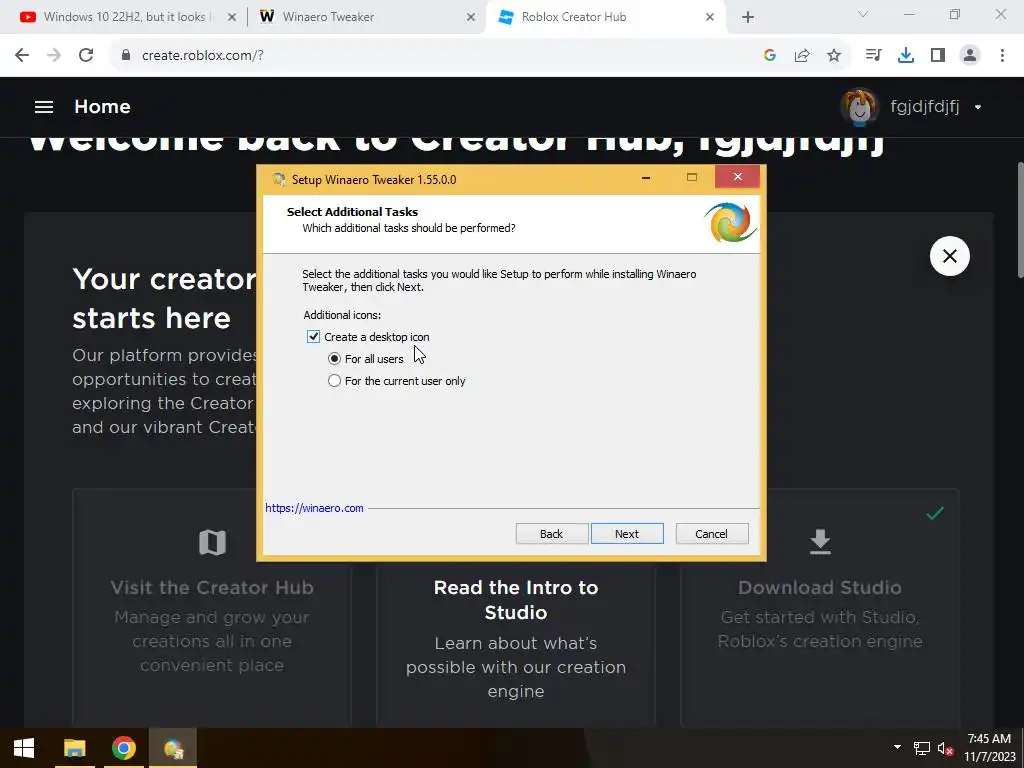Minimize the Winaero setup dialog
Image resolution: width=1024 pixels, height=768 pixels.
tap(646, 178)
